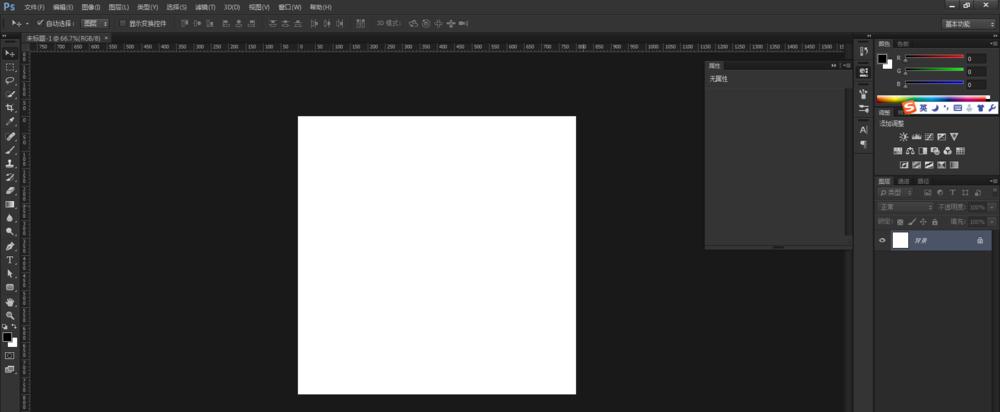Select the Move tool in the toolbox

(x=10, y=53)
